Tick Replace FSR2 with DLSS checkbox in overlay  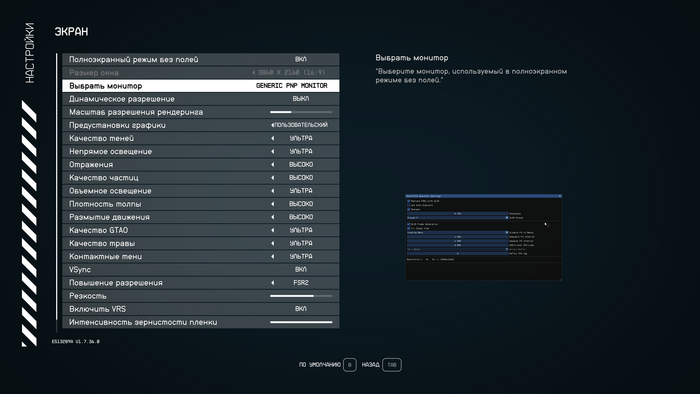(408, 201)
